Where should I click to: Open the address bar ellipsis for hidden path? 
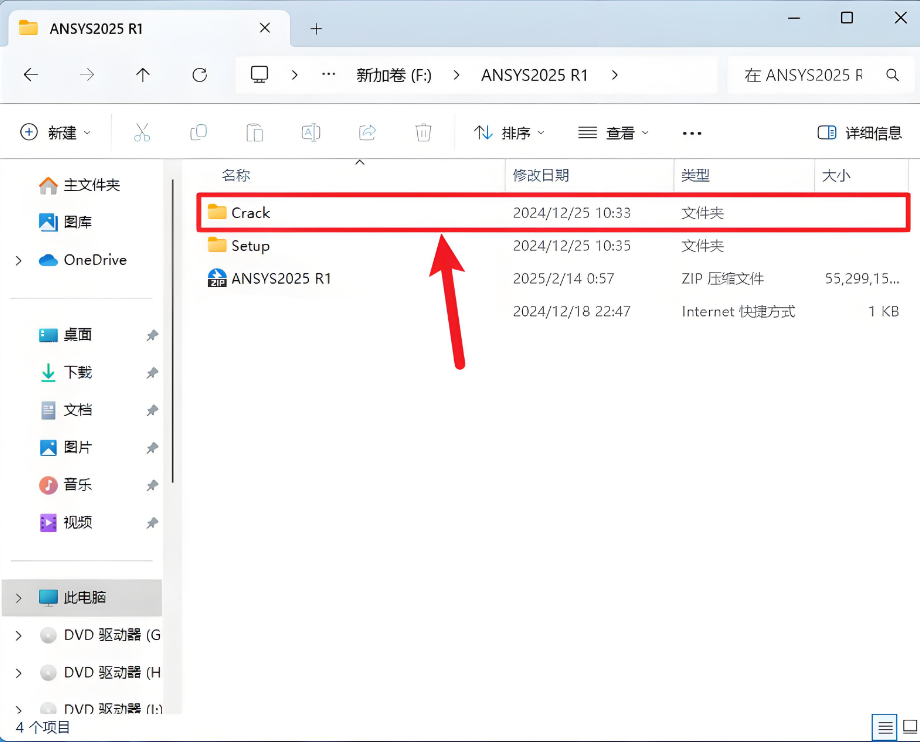pyautogui.click(x=329, y=74)
